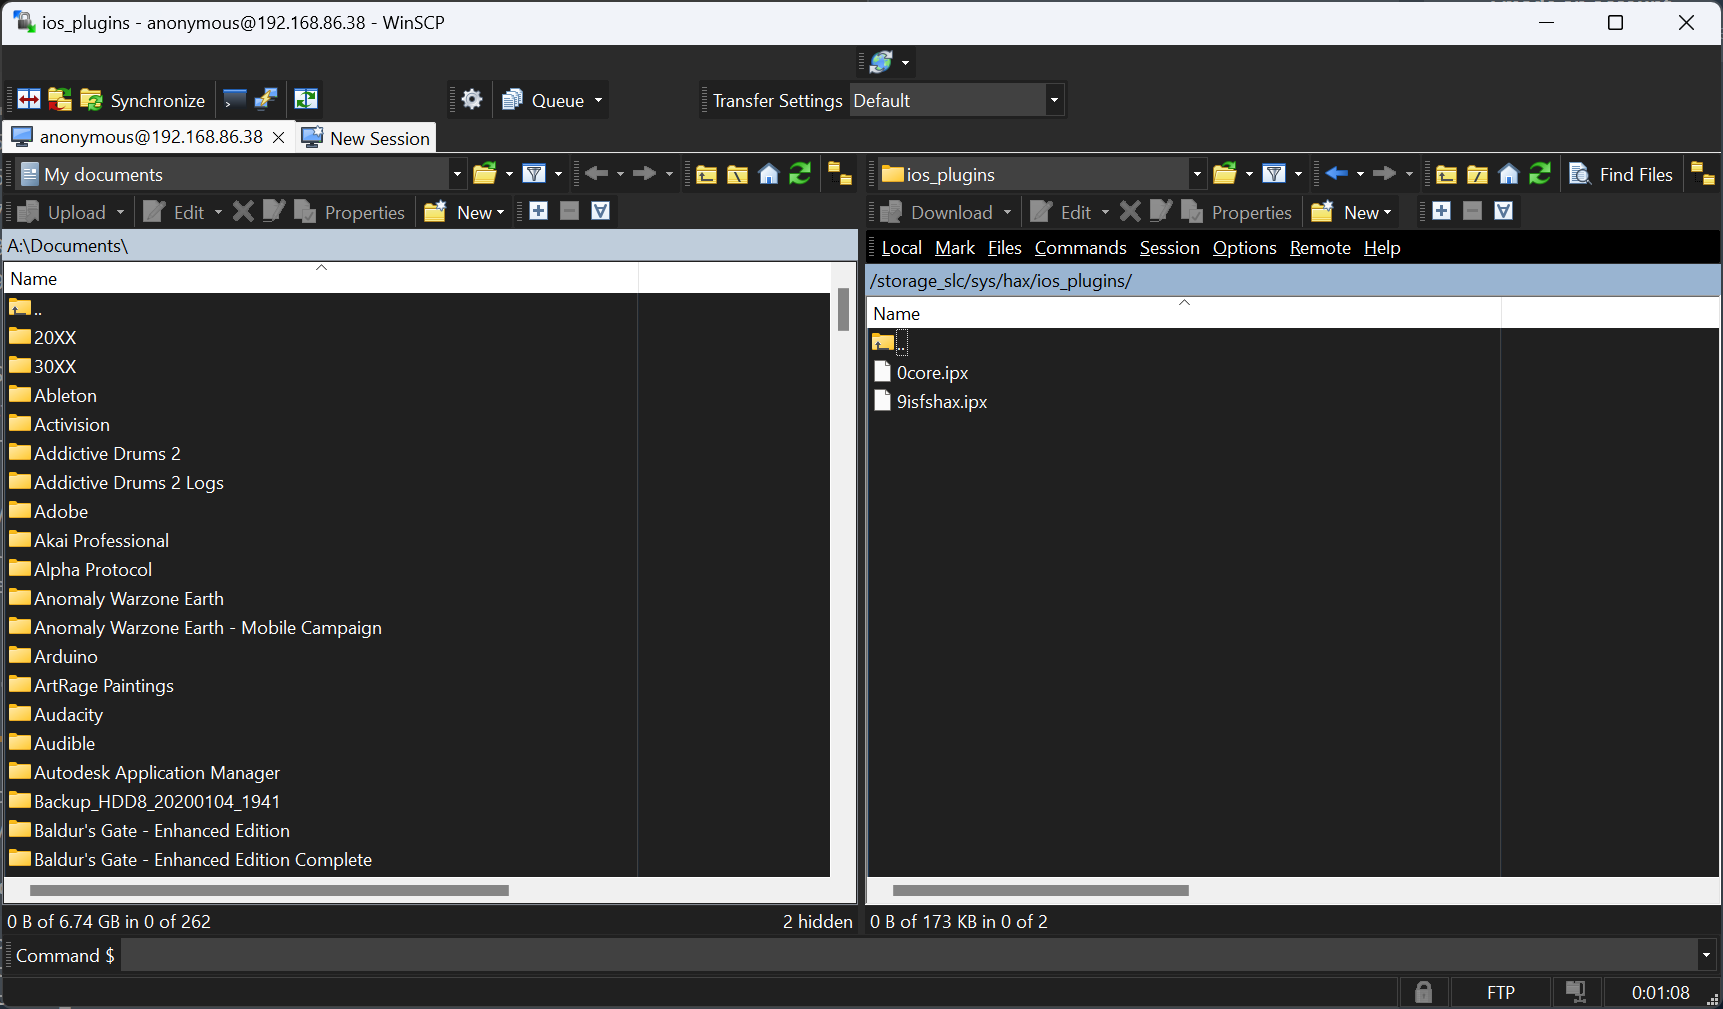Screen dimensions: 1723x1009
Task: Click the remote panel Name column header
Action: pyautogui.click(x=1184, y=313)
